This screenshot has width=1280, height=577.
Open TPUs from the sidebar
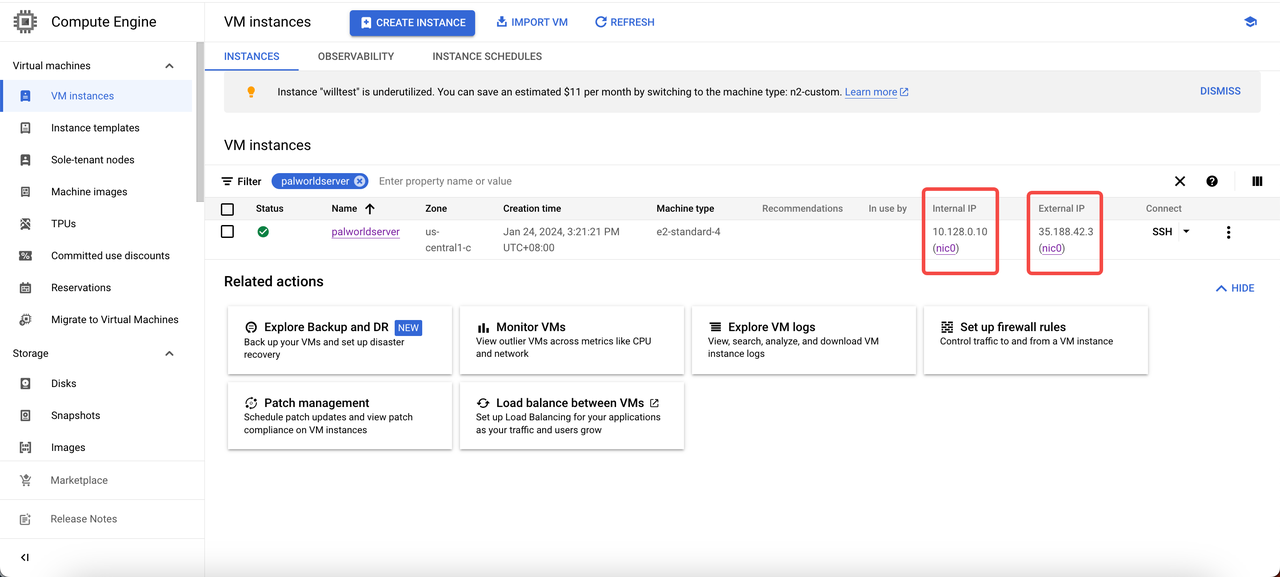point(63,224)
